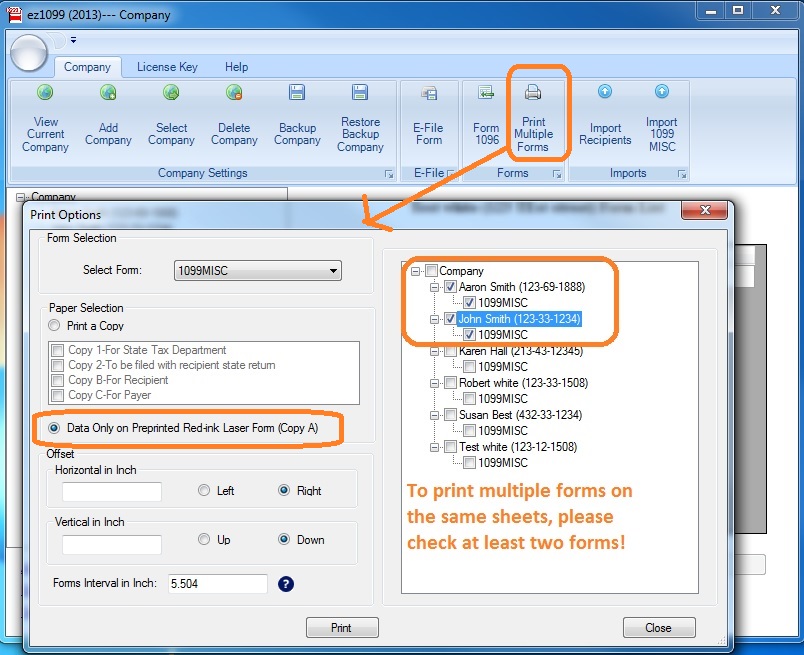Uncheck John Smith checkbox
The image size is (804, 655).
tap(450, 319)
